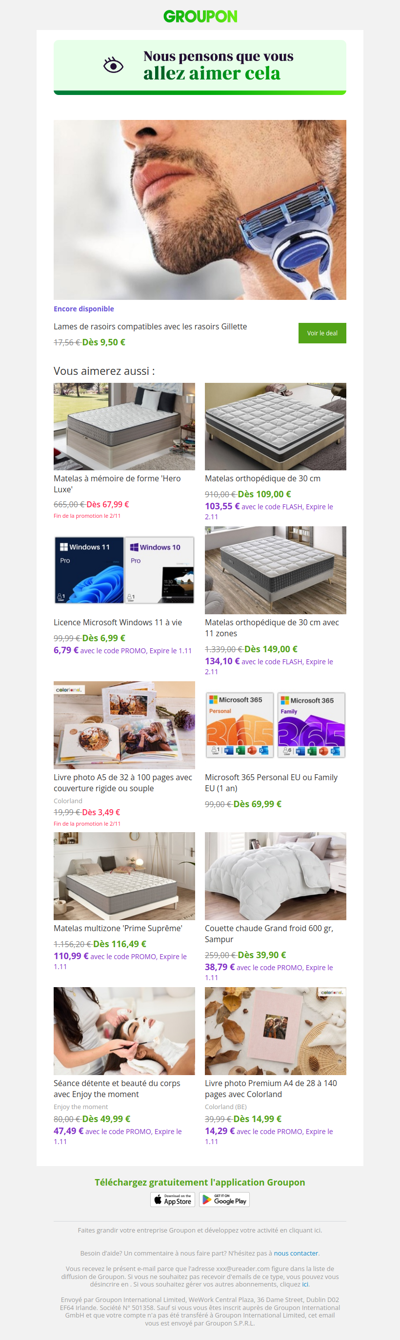Open the Microsoft 365 Personal/Family image

pos(275,724)
